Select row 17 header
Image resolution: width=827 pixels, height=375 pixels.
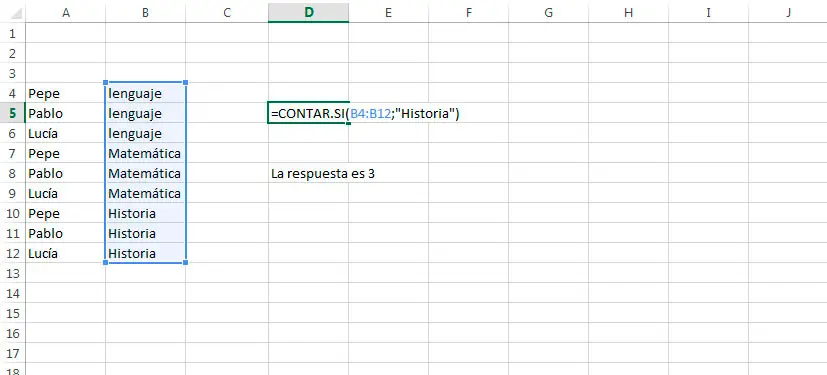(13, 354)
